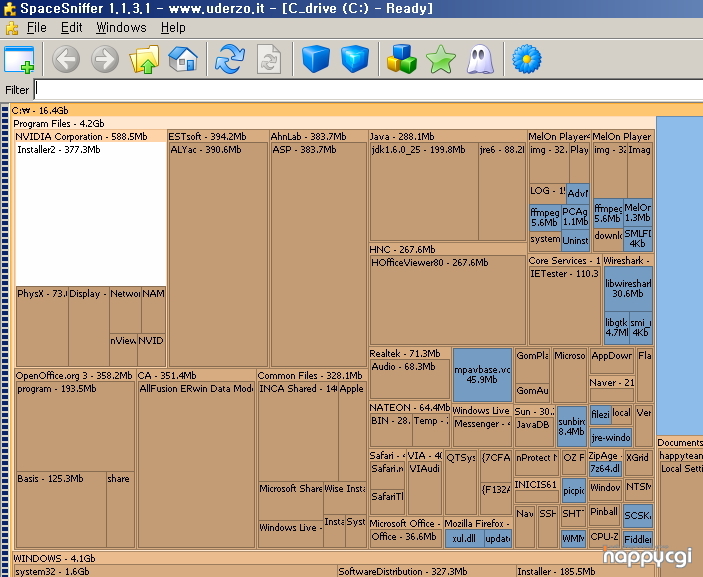The image size is (703, 577).
Task: Select the PhysX folder block
Action: point(42,326)
